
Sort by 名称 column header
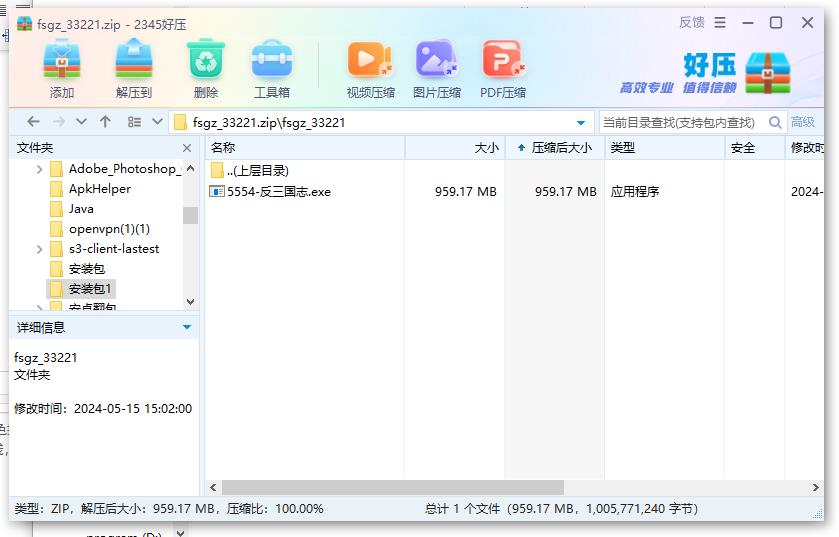[304, 148]
